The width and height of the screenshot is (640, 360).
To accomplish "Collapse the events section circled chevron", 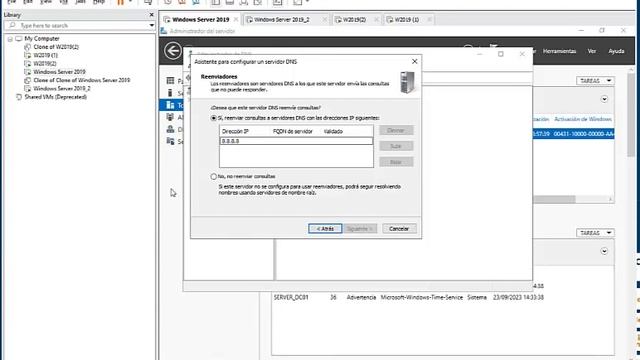I will pos(604,251).
